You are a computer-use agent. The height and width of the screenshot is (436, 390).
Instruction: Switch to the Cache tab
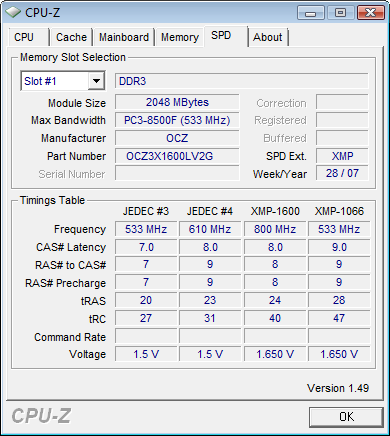coord(71,37)
